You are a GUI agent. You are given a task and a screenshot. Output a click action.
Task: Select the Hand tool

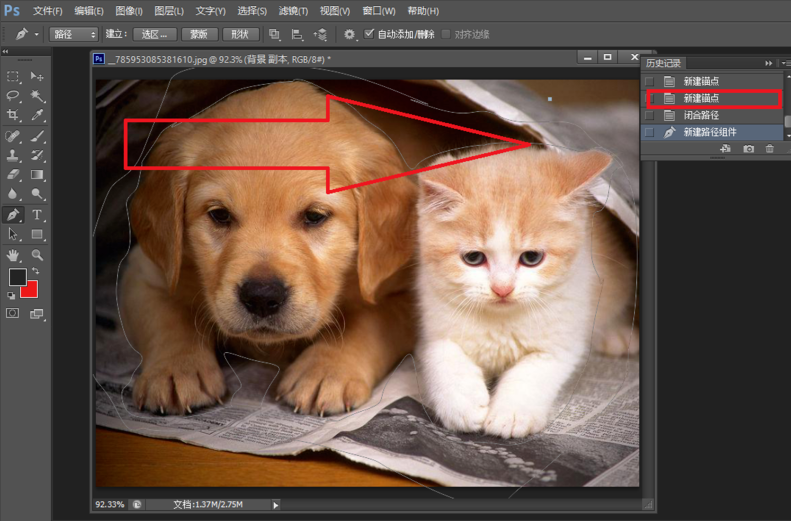(x=13, y=255)
